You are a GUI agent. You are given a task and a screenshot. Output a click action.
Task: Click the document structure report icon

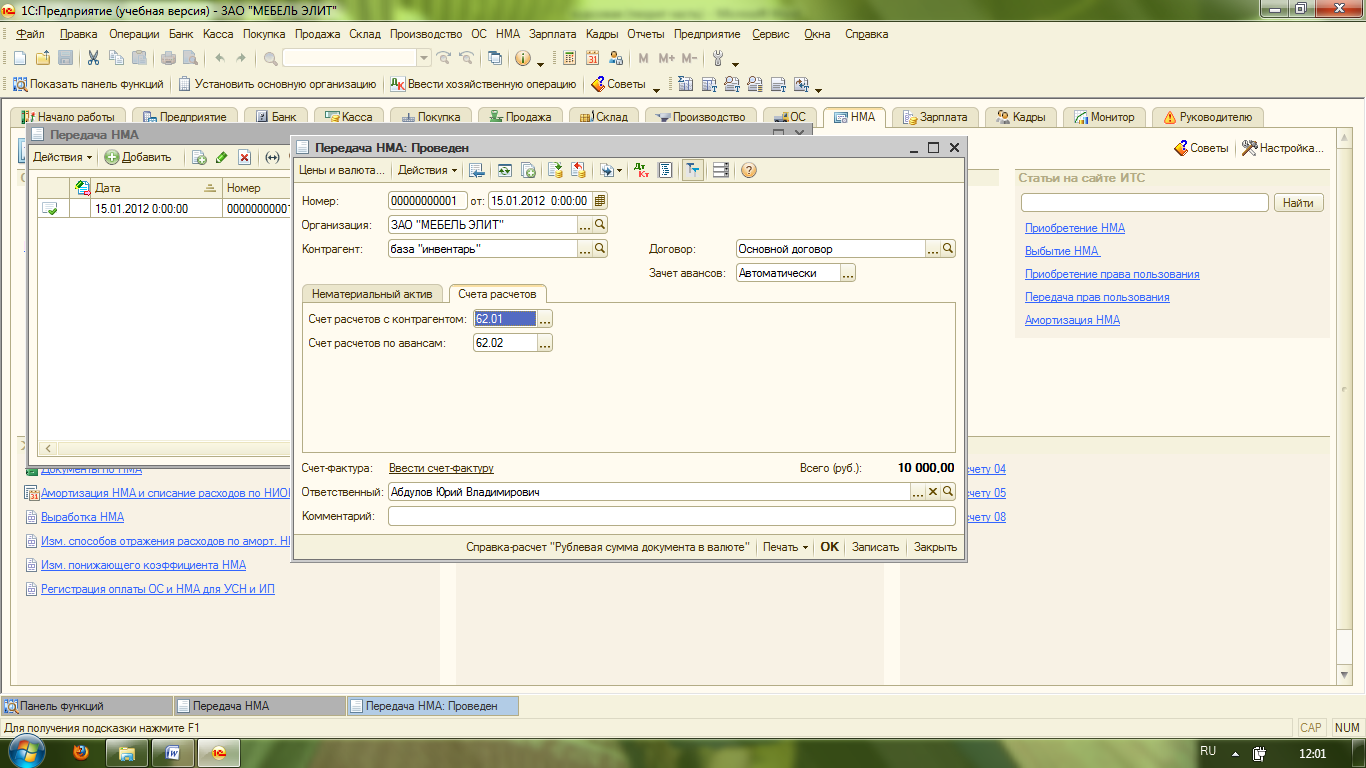click(x=665, y=170)
